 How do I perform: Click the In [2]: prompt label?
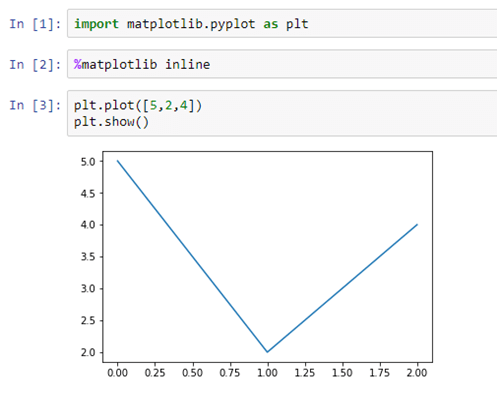coord(35,65)
